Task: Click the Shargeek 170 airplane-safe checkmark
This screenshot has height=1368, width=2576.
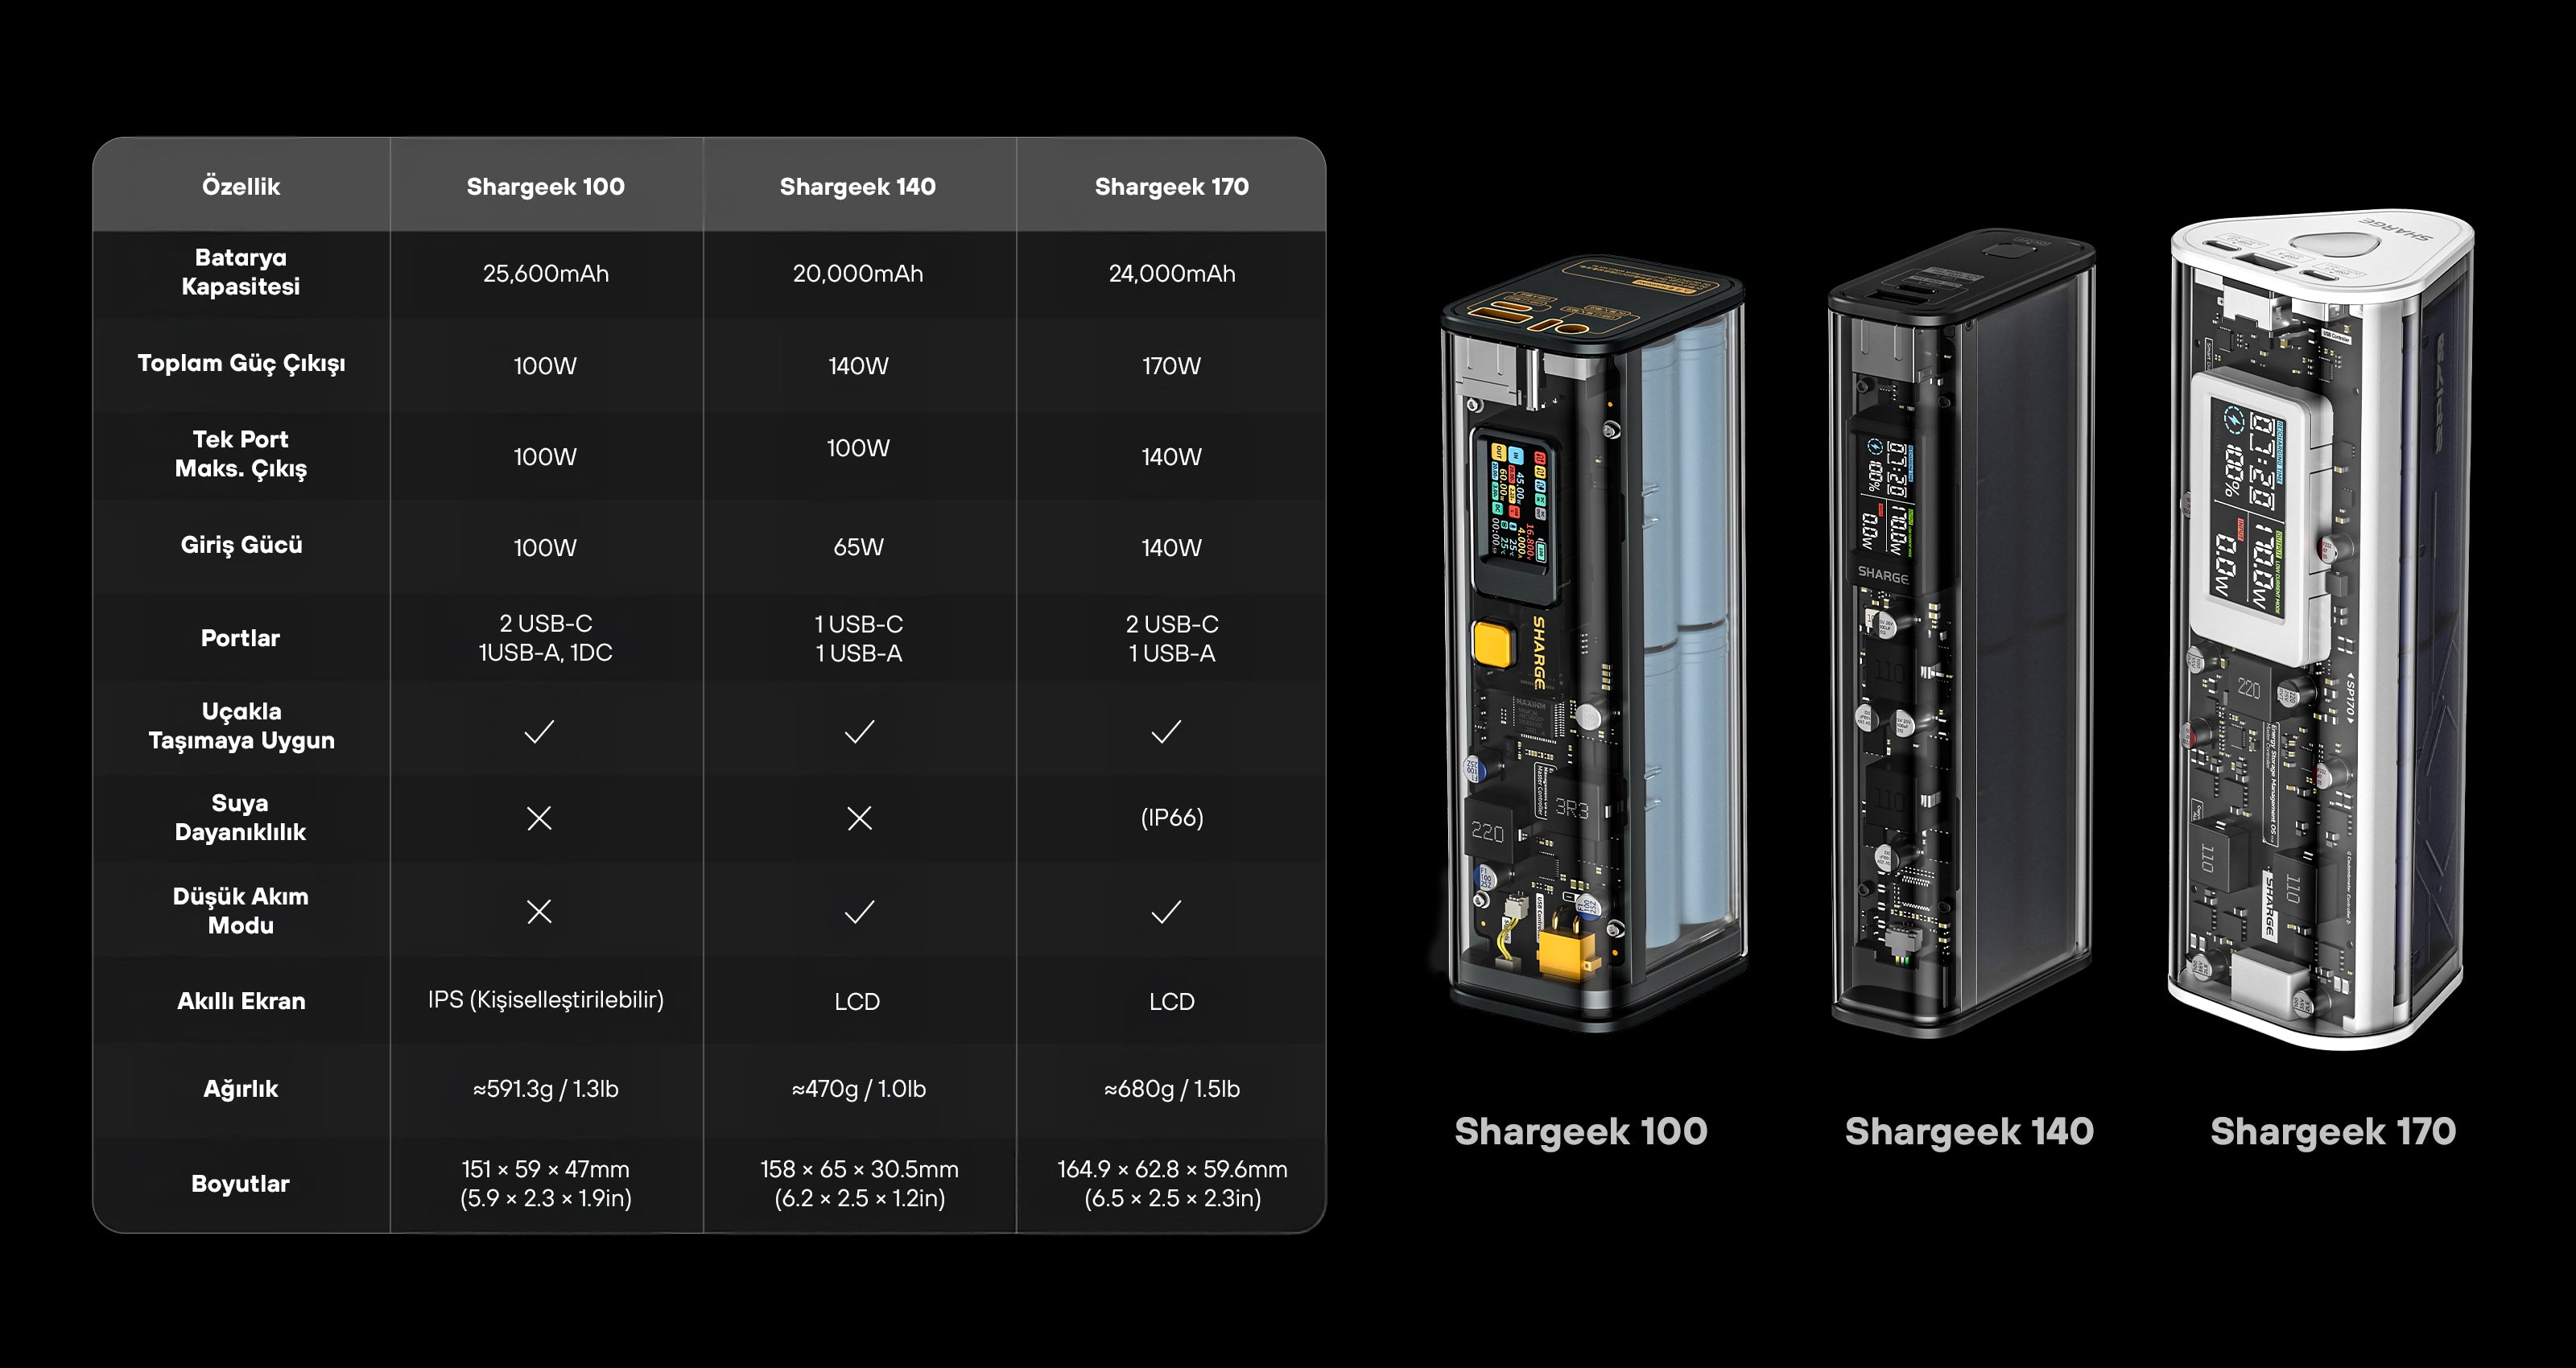Action: (1166, 732)
